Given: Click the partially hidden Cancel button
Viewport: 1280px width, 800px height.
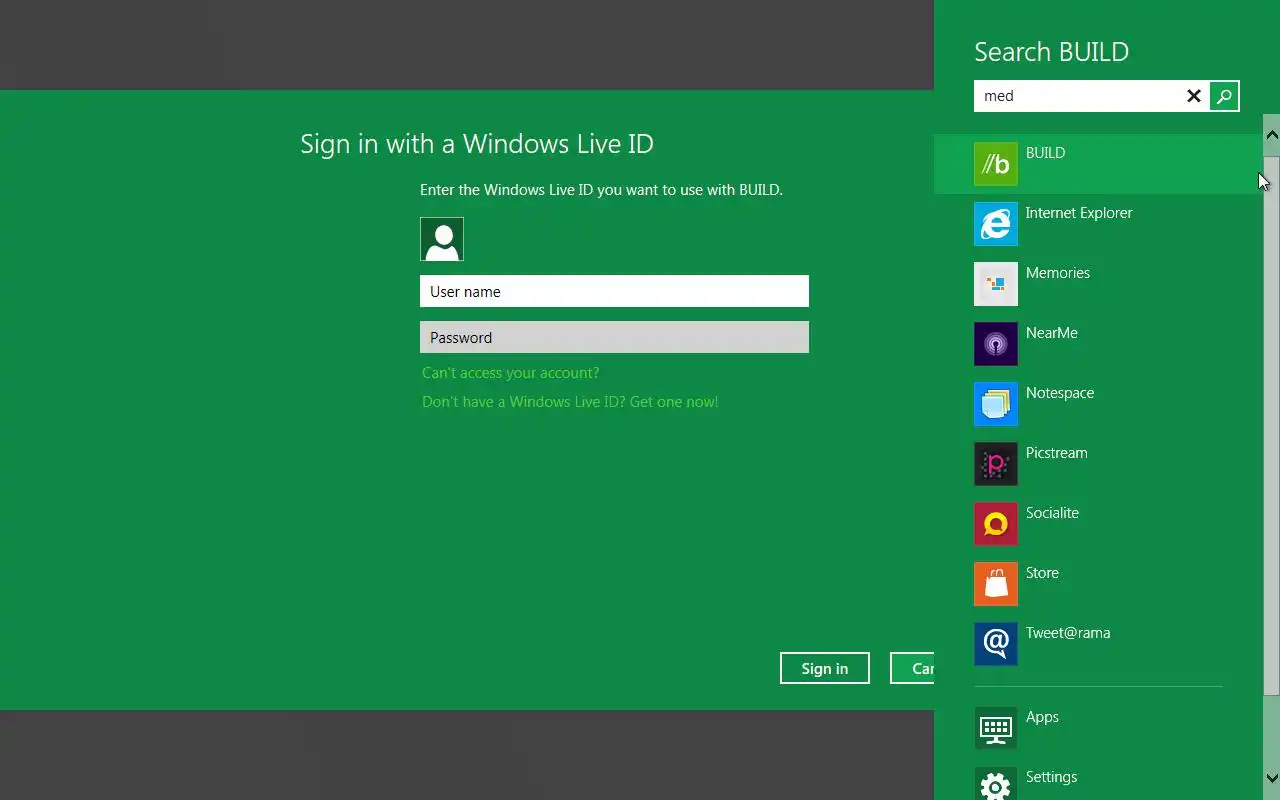Looking at the screenshot, I should [912, 668].
